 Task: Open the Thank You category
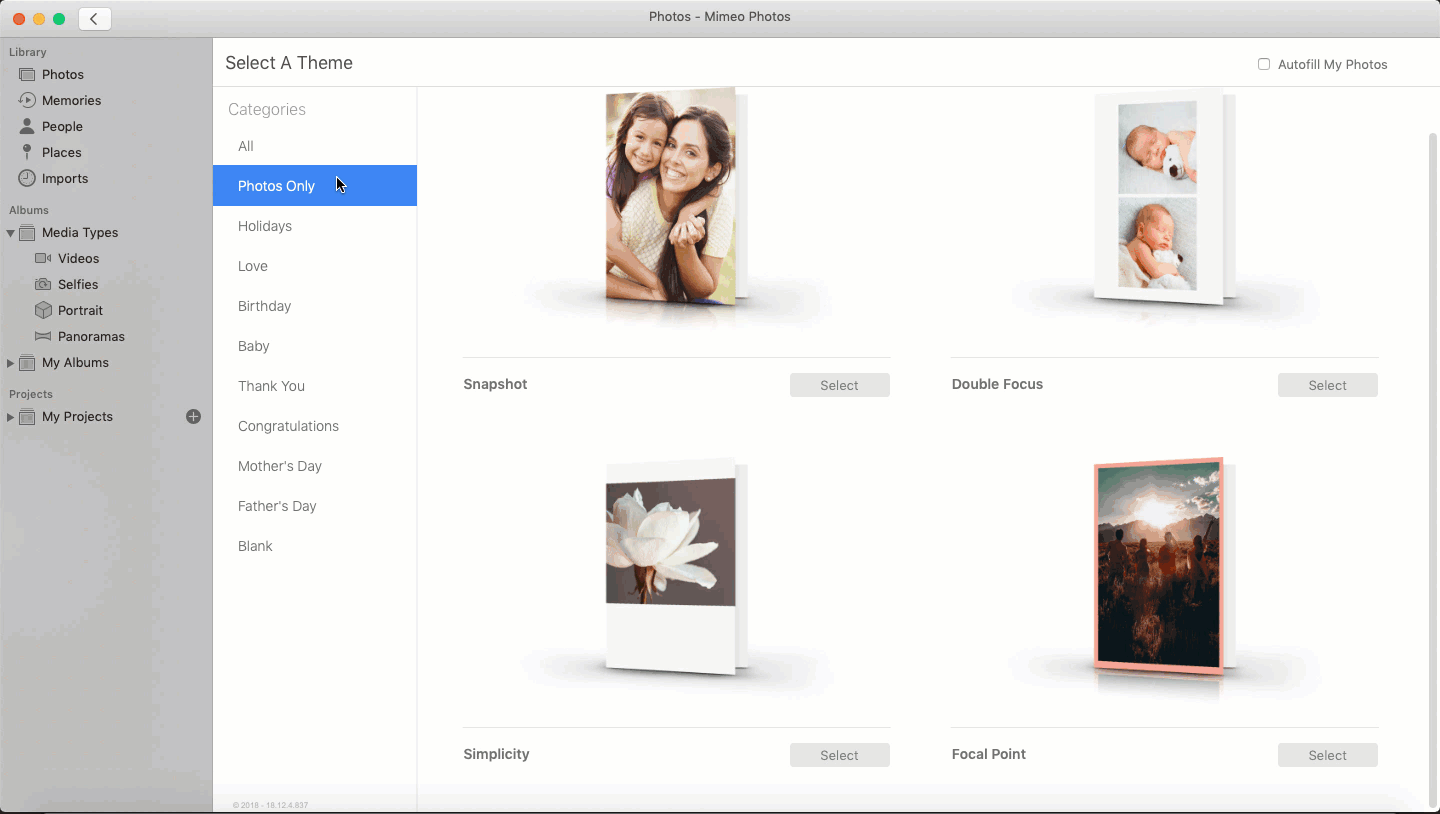coord(315,386)
